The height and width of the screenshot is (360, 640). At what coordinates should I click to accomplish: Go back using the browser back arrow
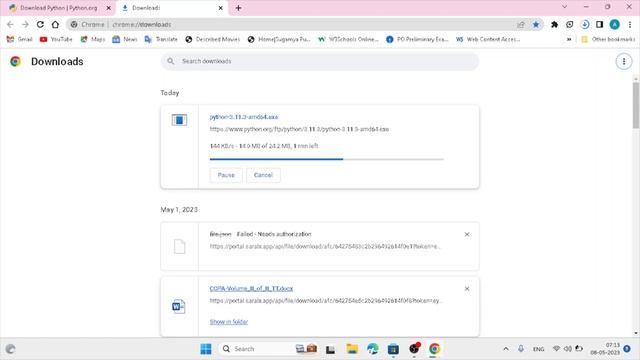[x=10, y=24]
